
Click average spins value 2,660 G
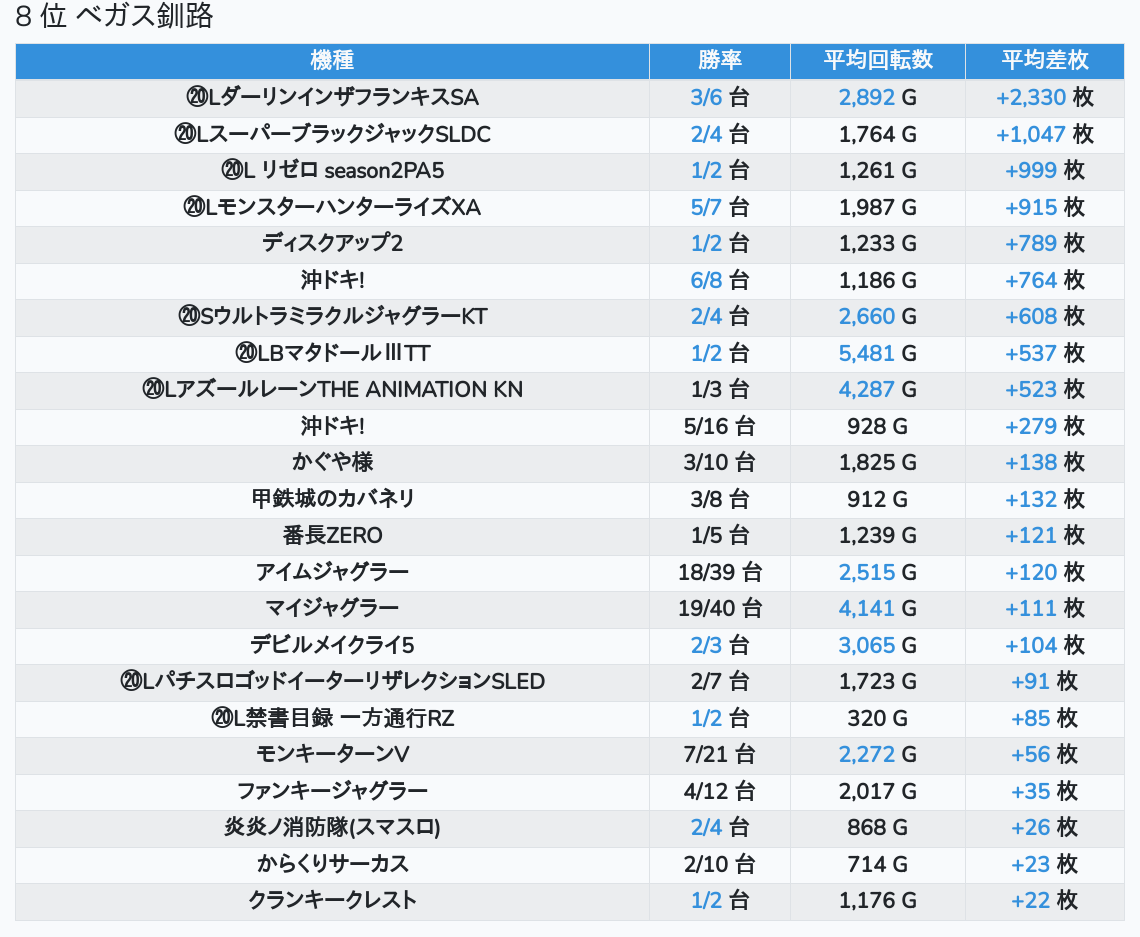tap(878, 316)
